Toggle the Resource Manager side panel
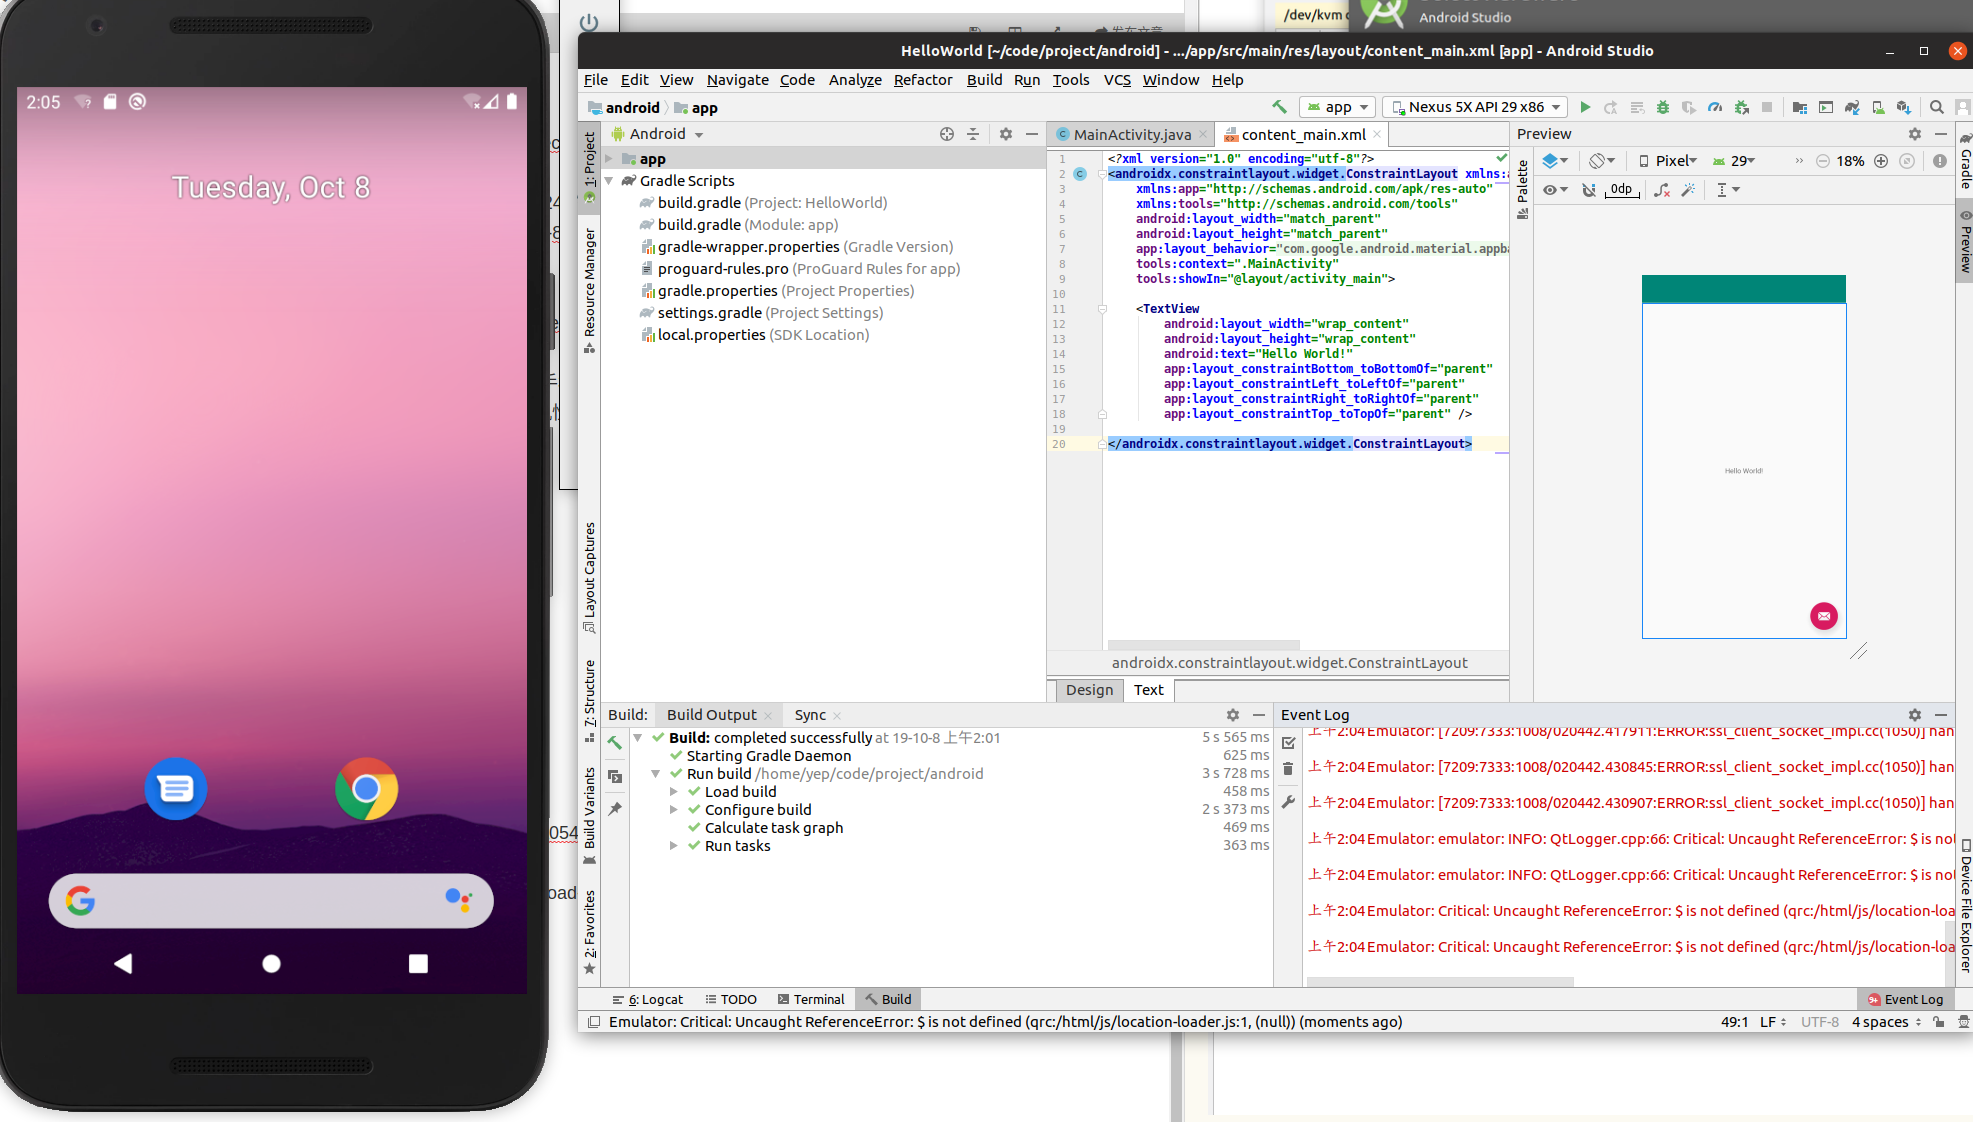Viewport: 1973px width, 1122px height. 590,291
